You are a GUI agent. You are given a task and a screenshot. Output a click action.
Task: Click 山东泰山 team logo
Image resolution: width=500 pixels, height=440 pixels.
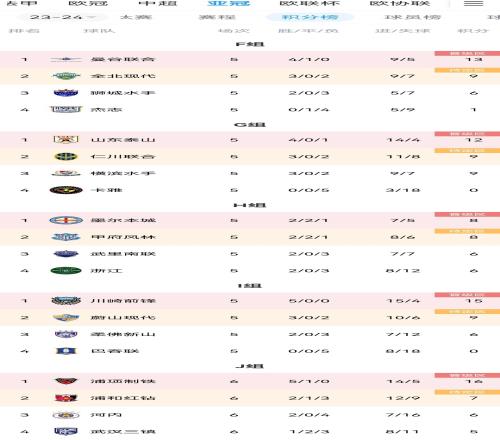coord(66,139)
